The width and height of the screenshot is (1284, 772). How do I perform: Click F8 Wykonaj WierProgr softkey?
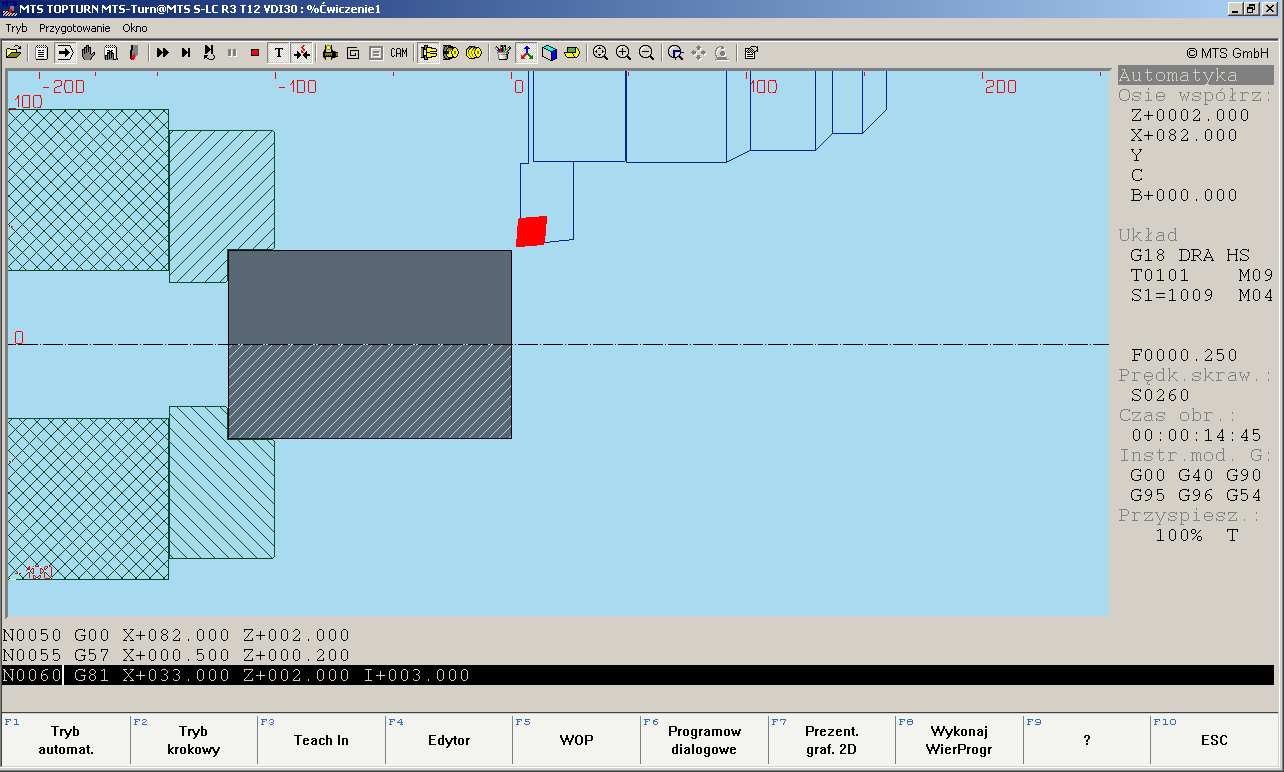click(959, 740)
